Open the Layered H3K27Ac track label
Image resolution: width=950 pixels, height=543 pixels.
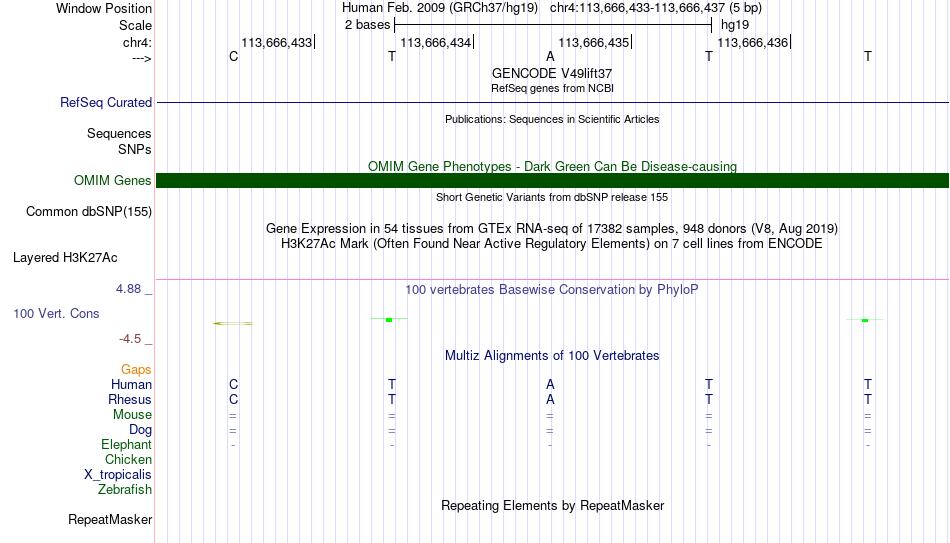tap(65, 258)
